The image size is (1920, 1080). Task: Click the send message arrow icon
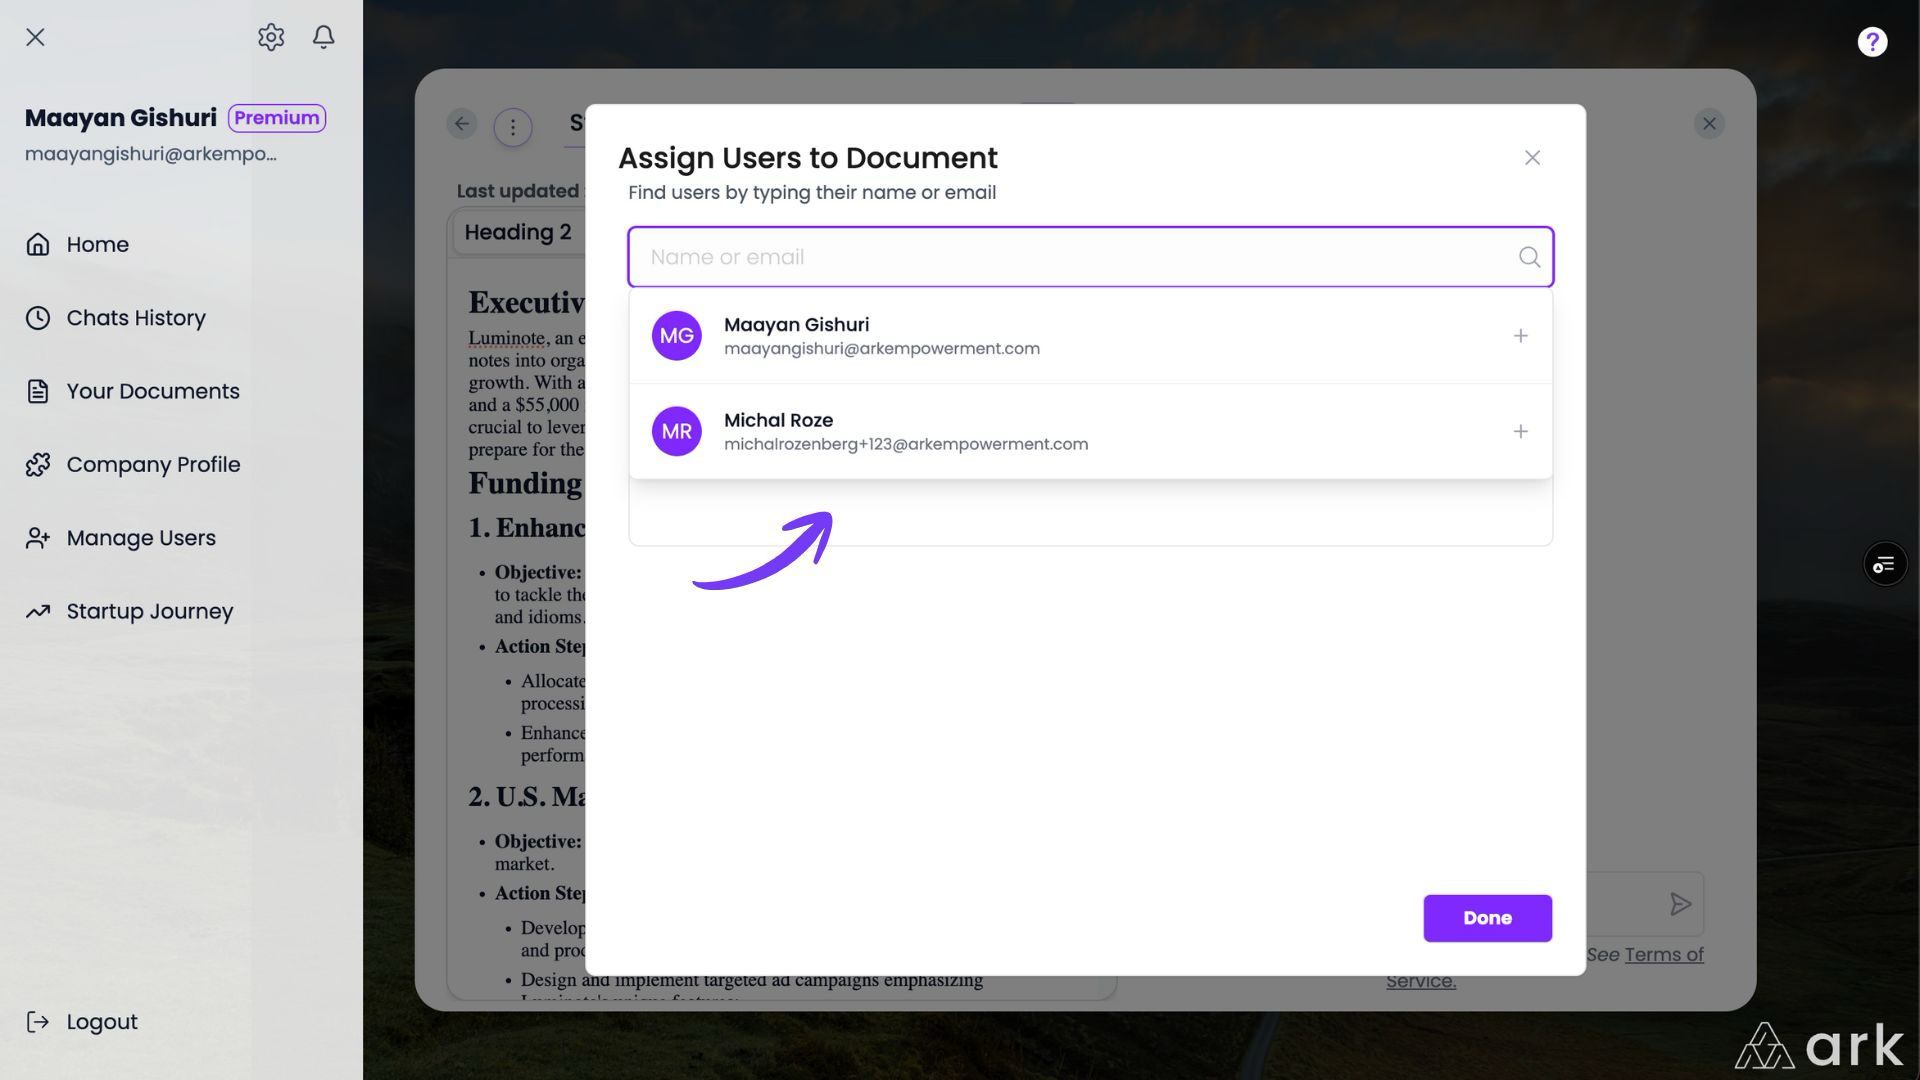pos(1680,905)
